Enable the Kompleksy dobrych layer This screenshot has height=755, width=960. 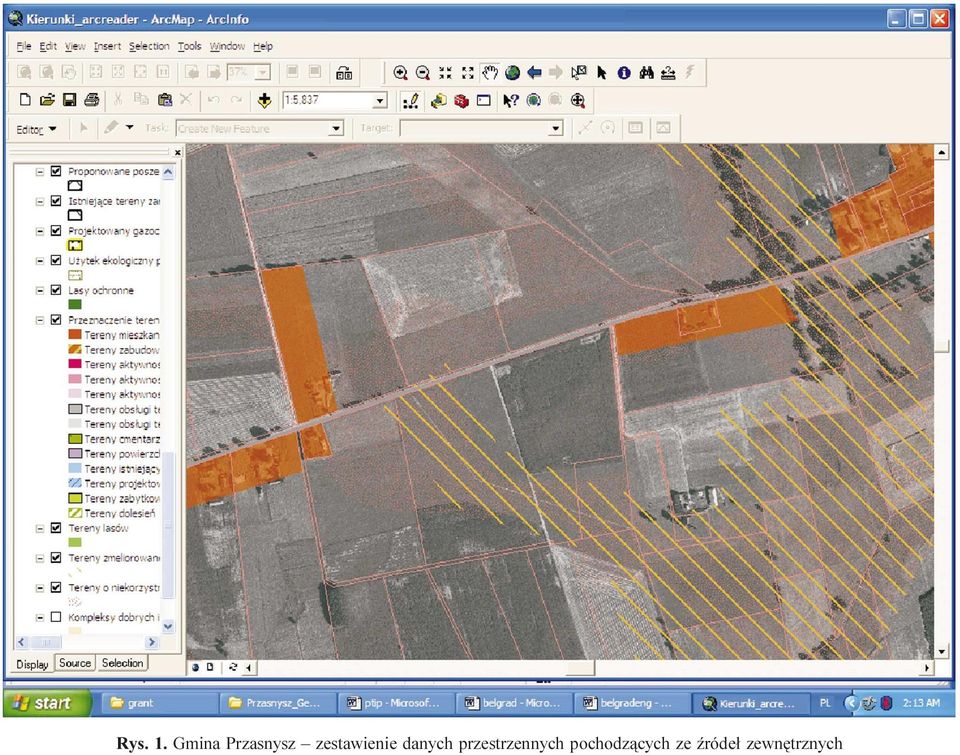[x=56, y=617]
